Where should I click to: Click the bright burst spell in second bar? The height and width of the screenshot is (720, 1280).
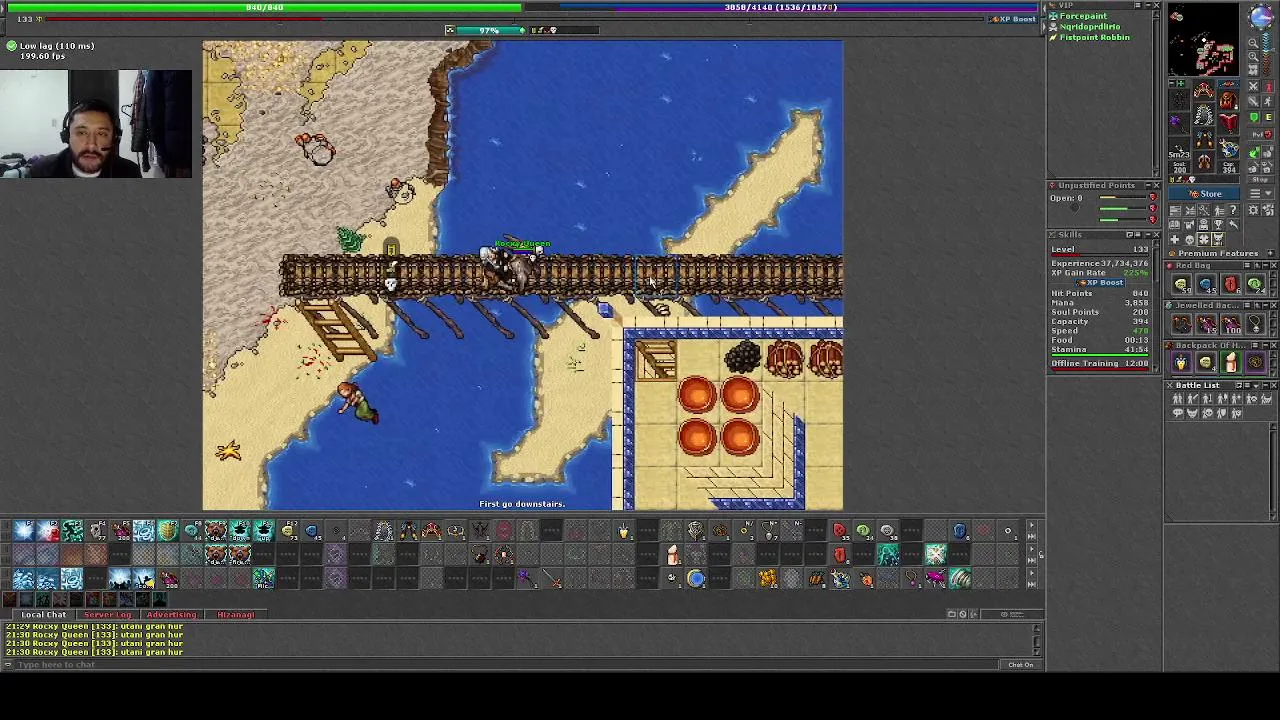point(935,554)
